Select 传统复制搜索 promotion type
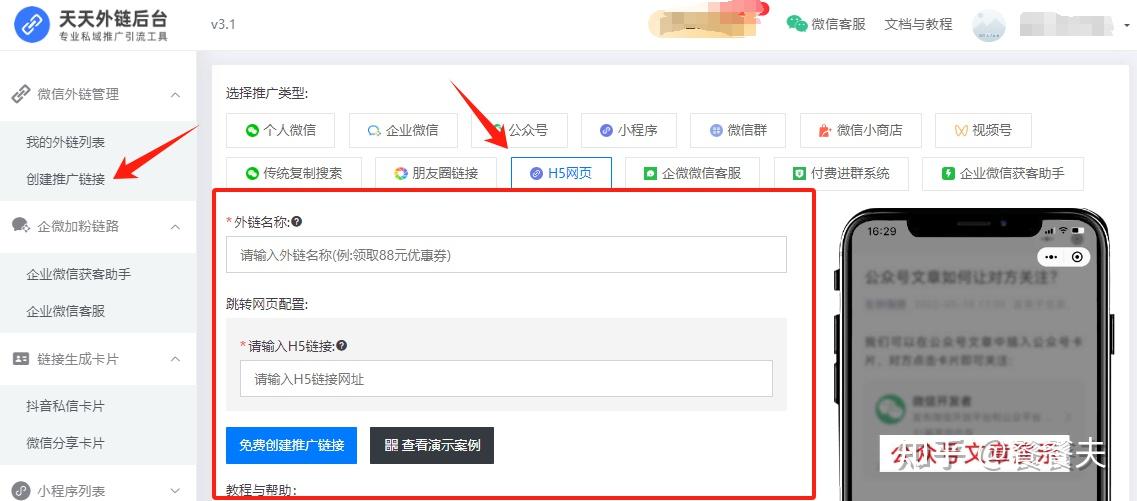1137x501 pixels. click(294, 173)
